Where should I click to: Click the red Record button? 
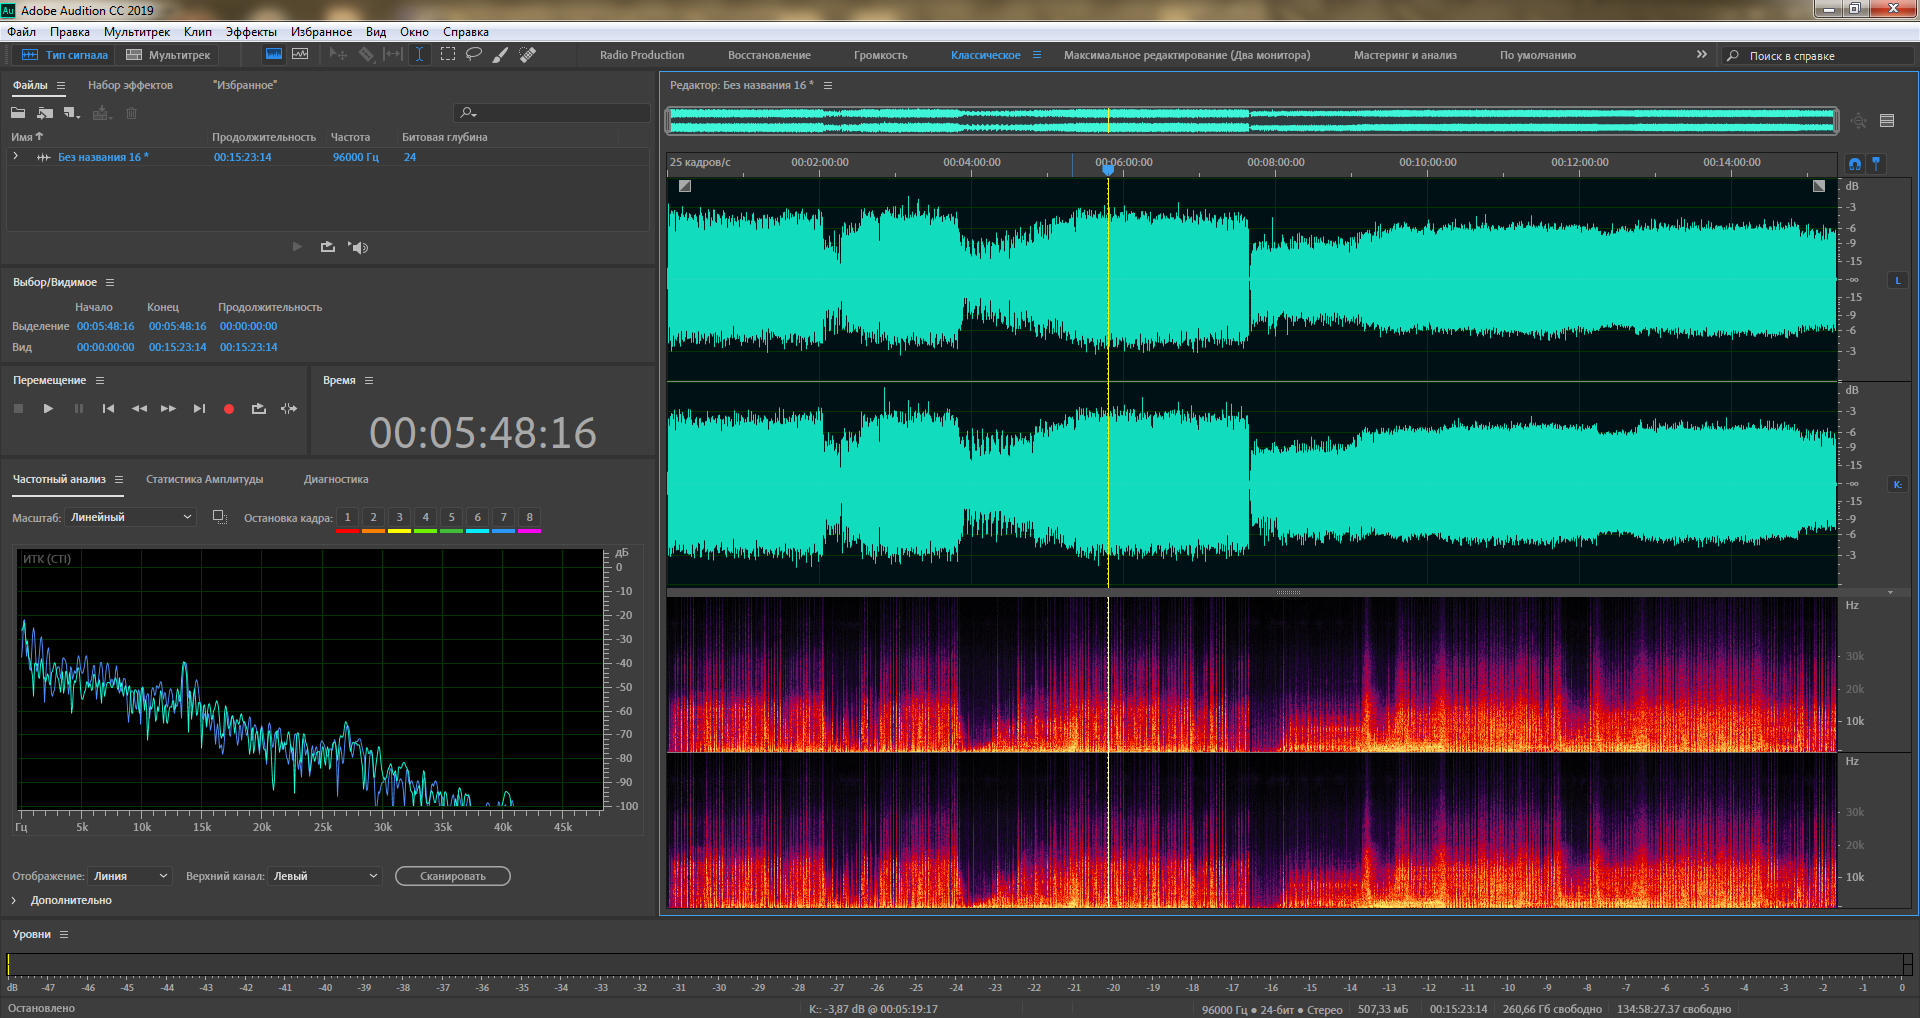click(x=229, y=409)
